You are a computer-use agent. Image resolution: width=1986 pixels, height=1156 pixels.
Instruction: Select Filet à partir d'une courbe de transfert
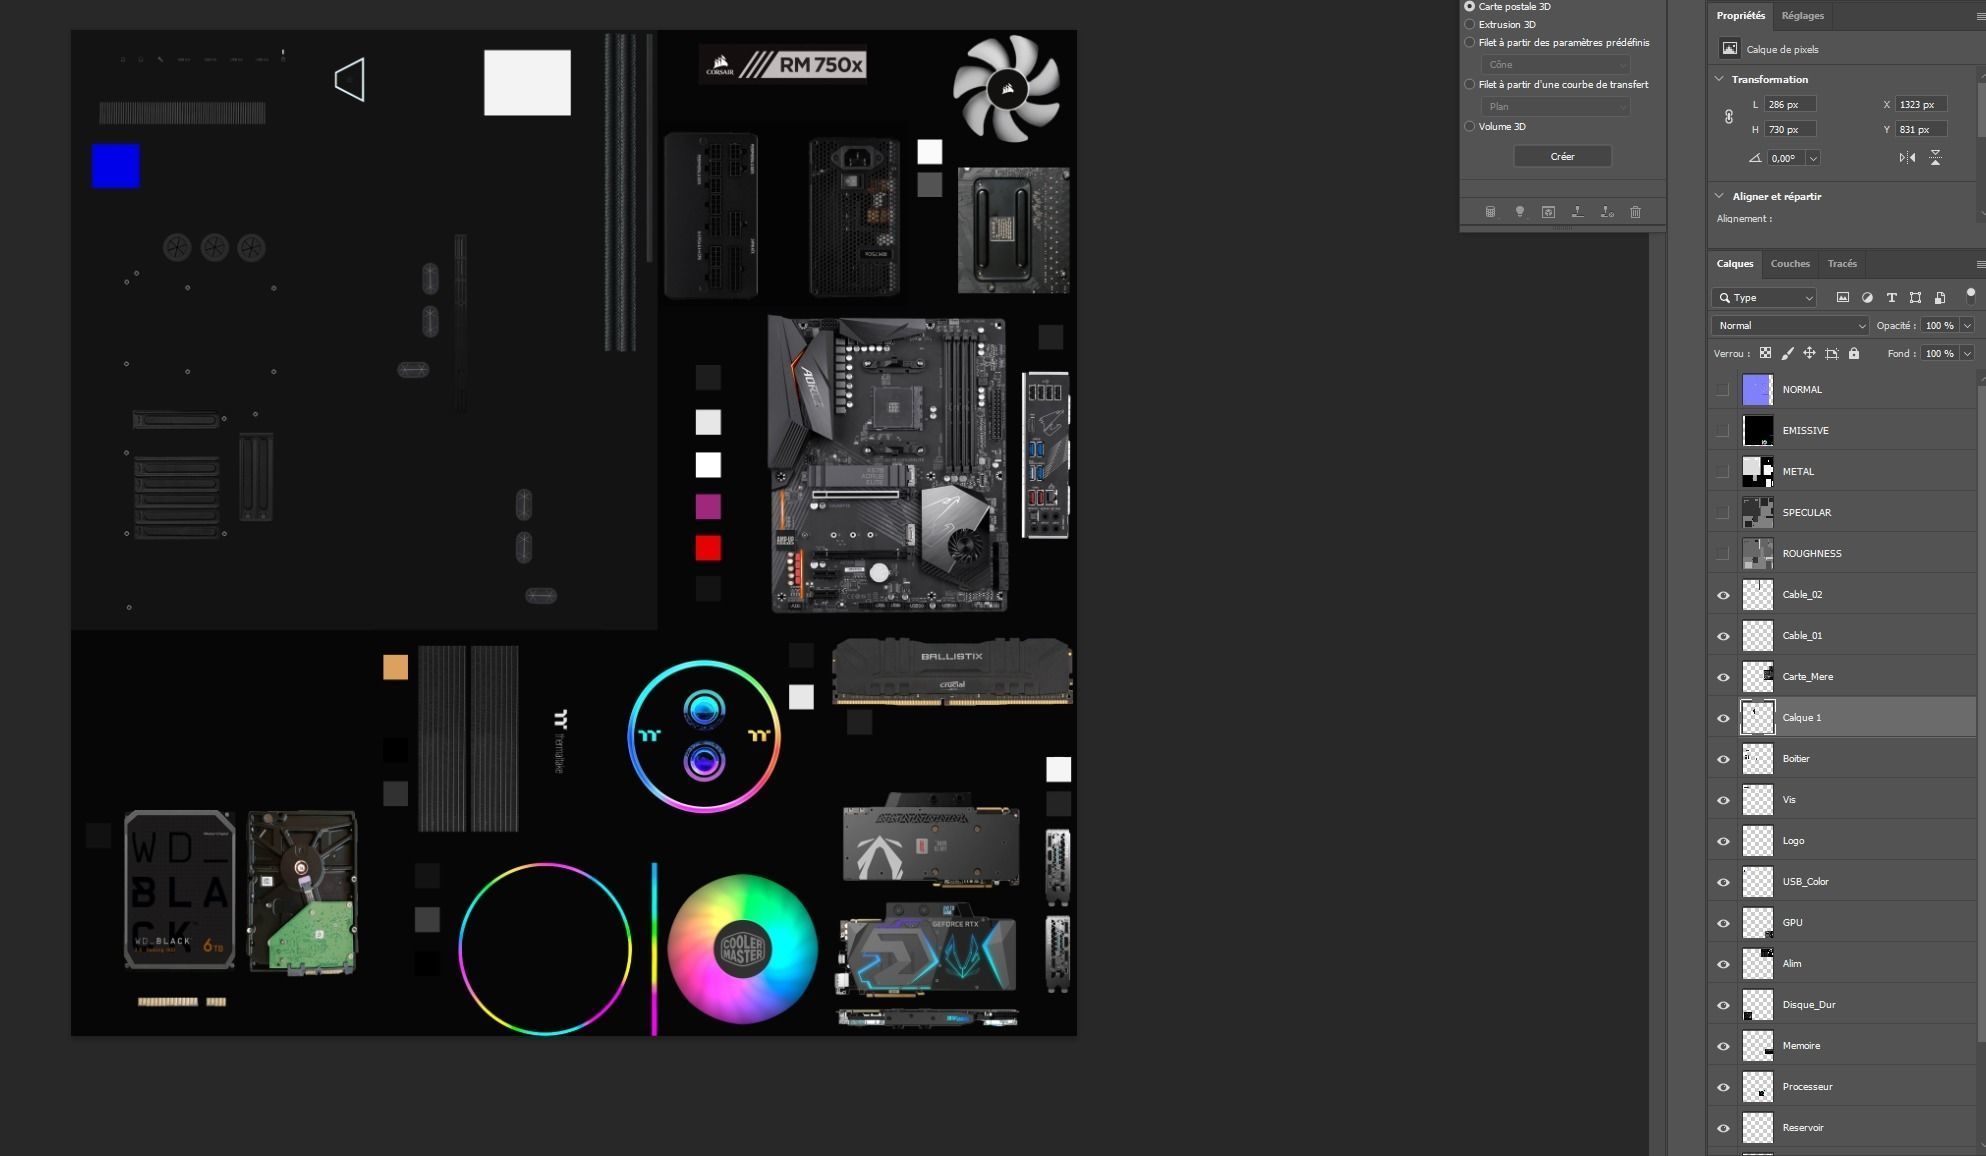pos(1470,84)
